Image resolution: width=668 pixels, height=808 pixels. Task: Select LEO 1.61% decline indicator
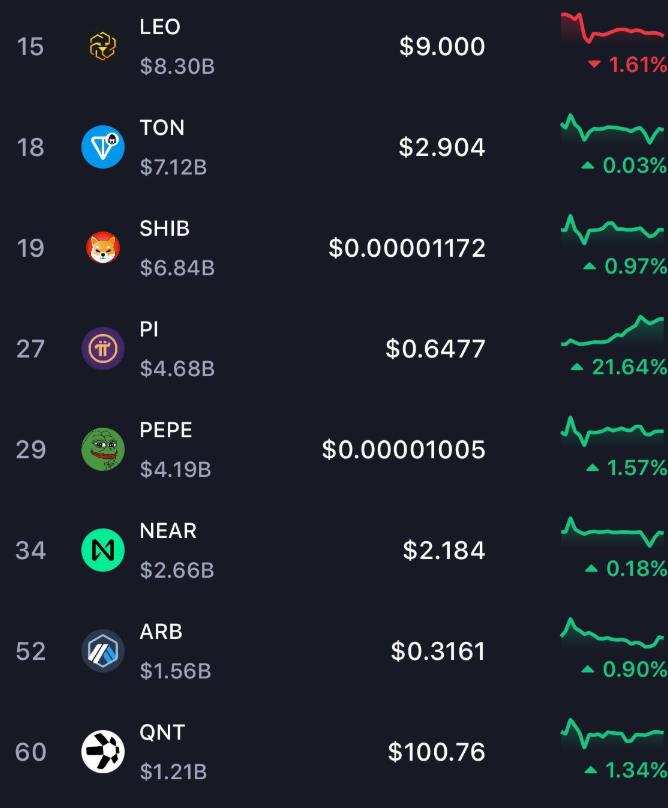click(627, 64)
